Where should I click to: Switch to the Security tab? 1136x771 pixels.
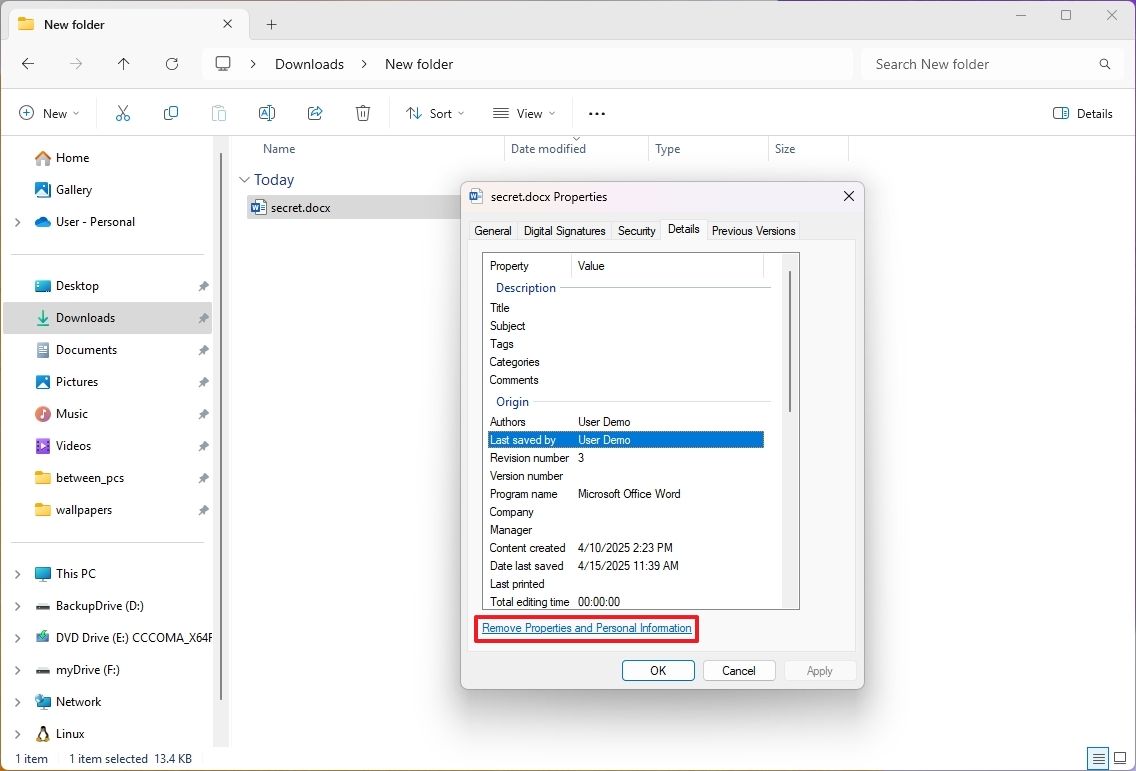pyautogui.click(x=636, y=230)
